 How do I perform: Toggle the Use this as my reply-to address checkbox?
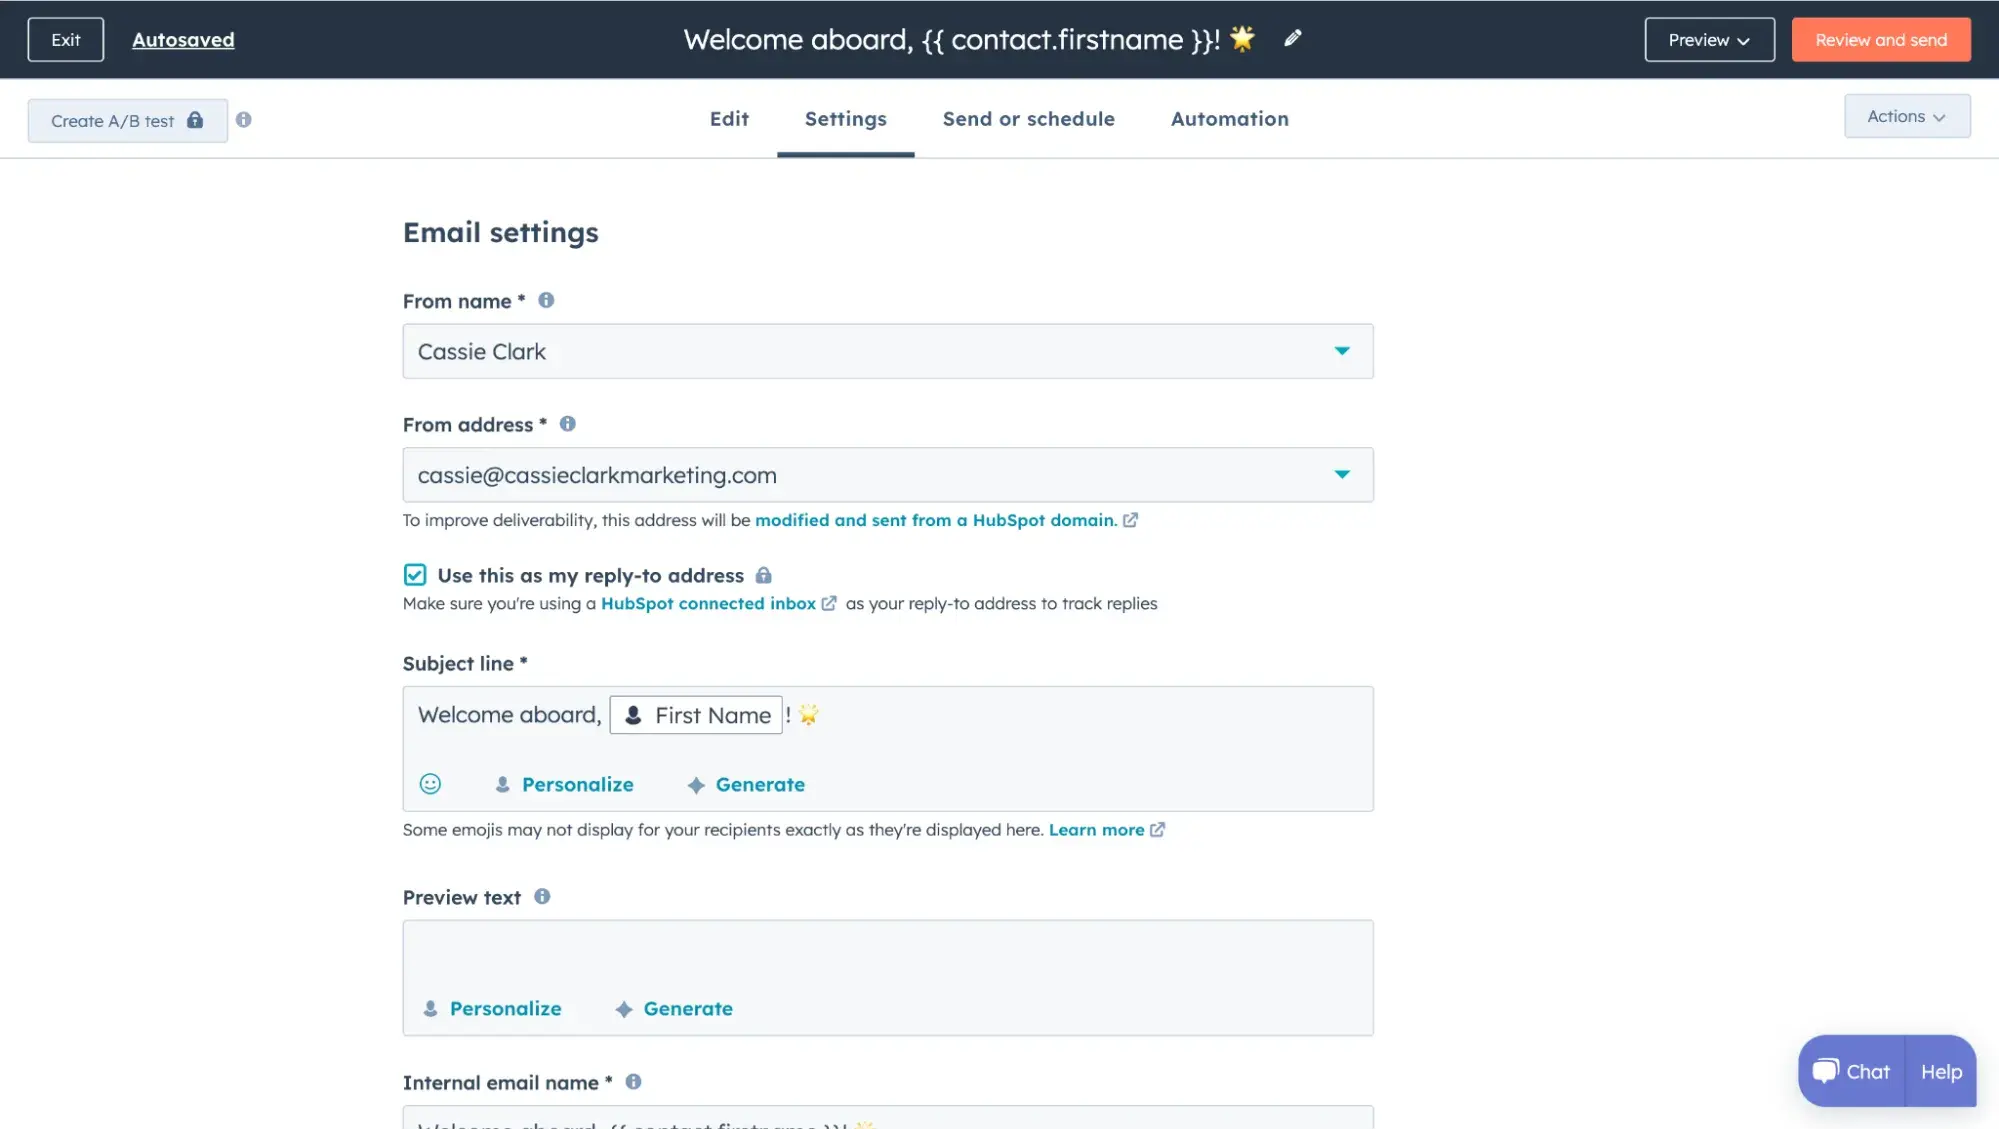coord(415,575)
